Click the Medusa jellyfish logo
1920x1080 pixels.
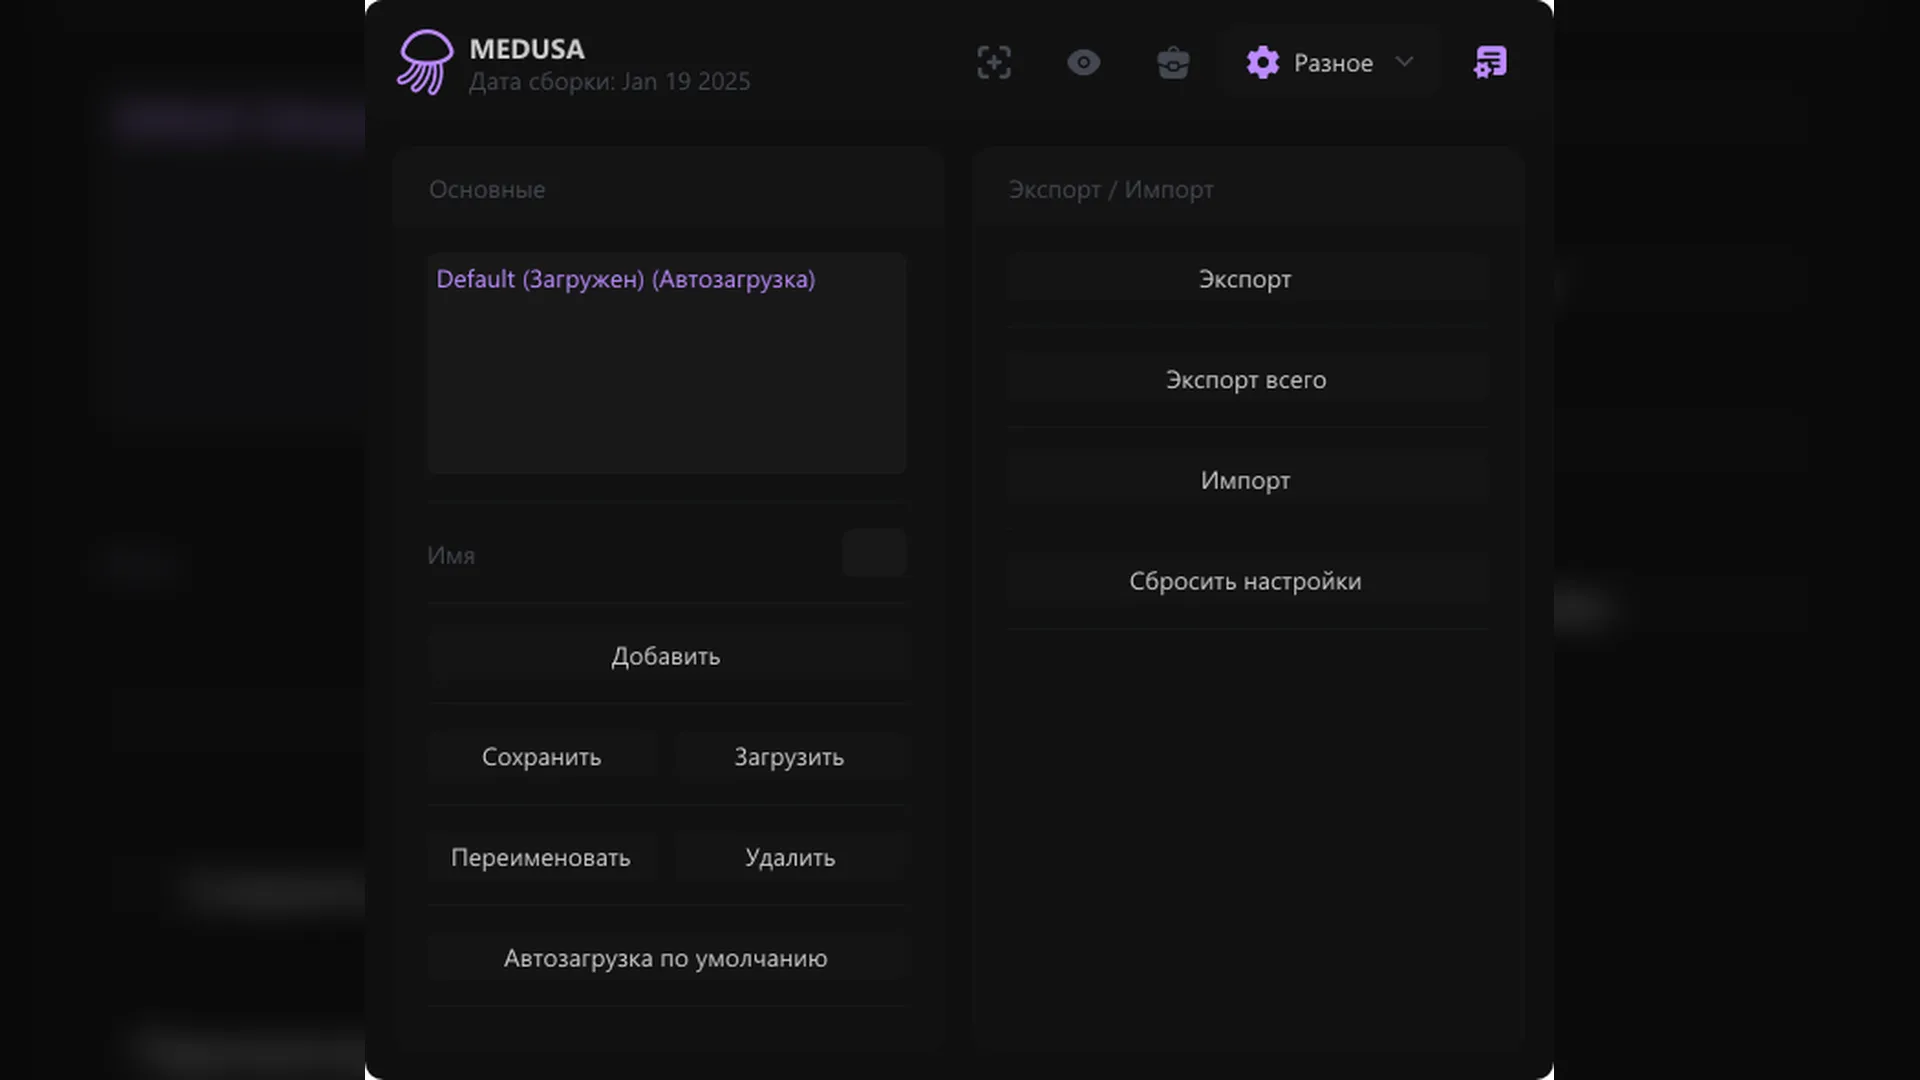point(425,62)
